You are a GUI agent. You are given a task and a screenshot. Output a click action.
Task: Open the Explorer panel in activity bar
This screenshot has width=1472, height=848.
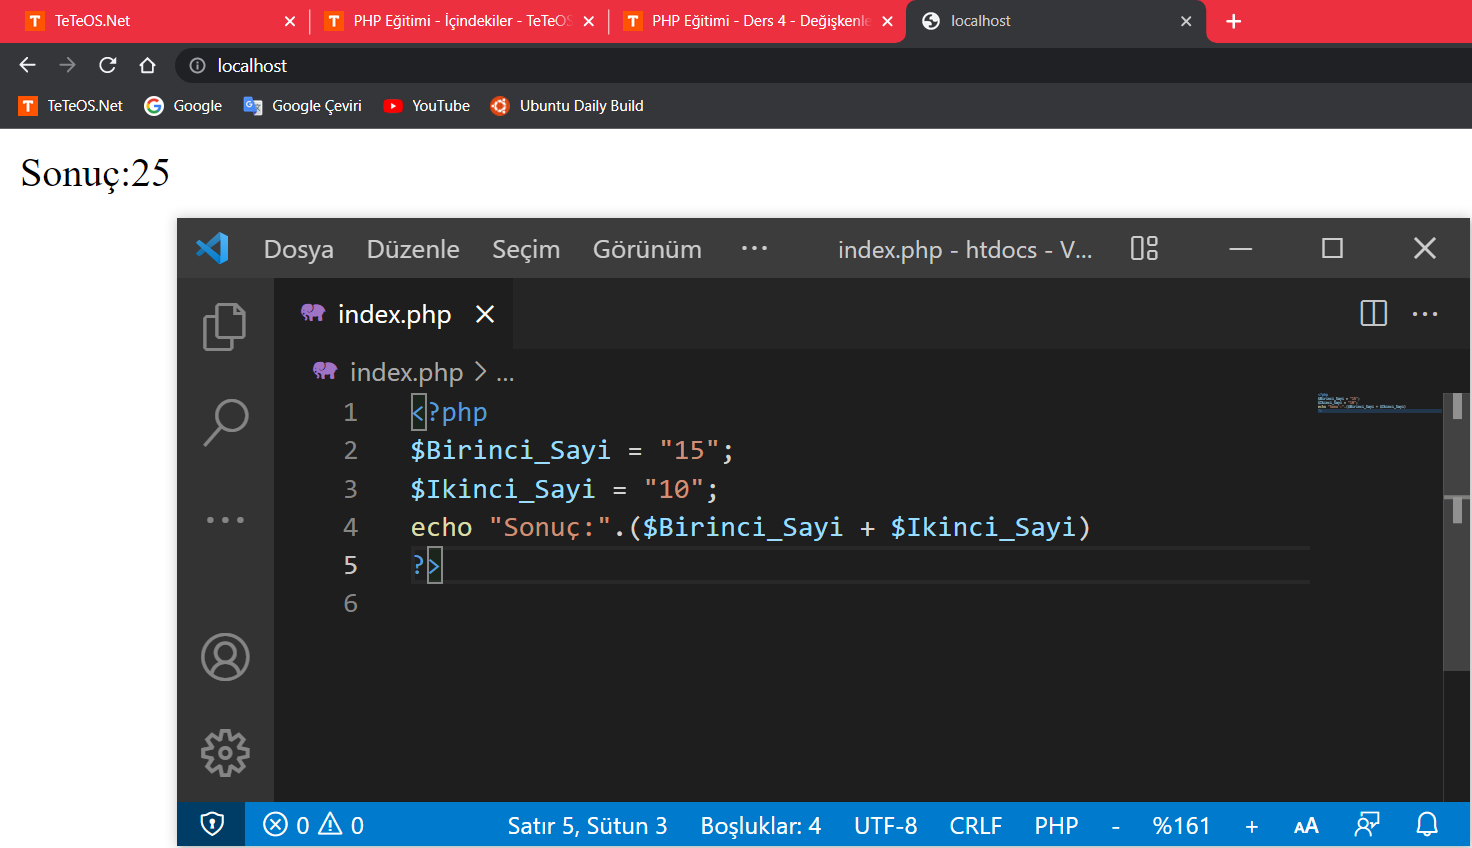click(225, 326)
